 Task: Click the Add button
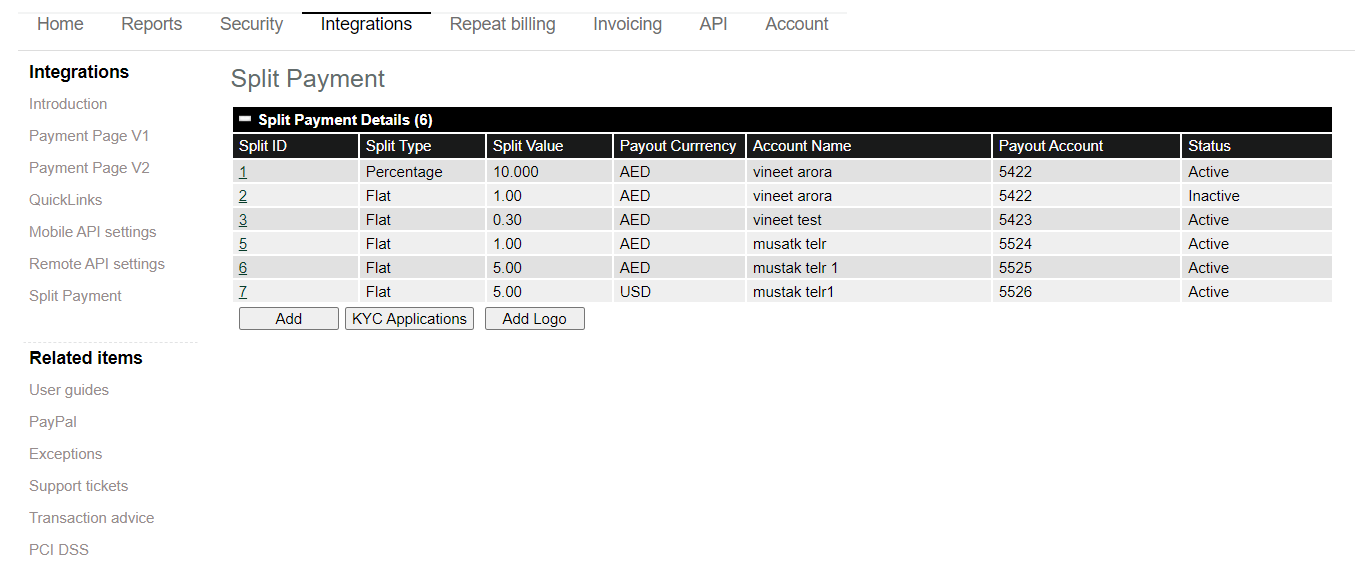coord(289,318)
